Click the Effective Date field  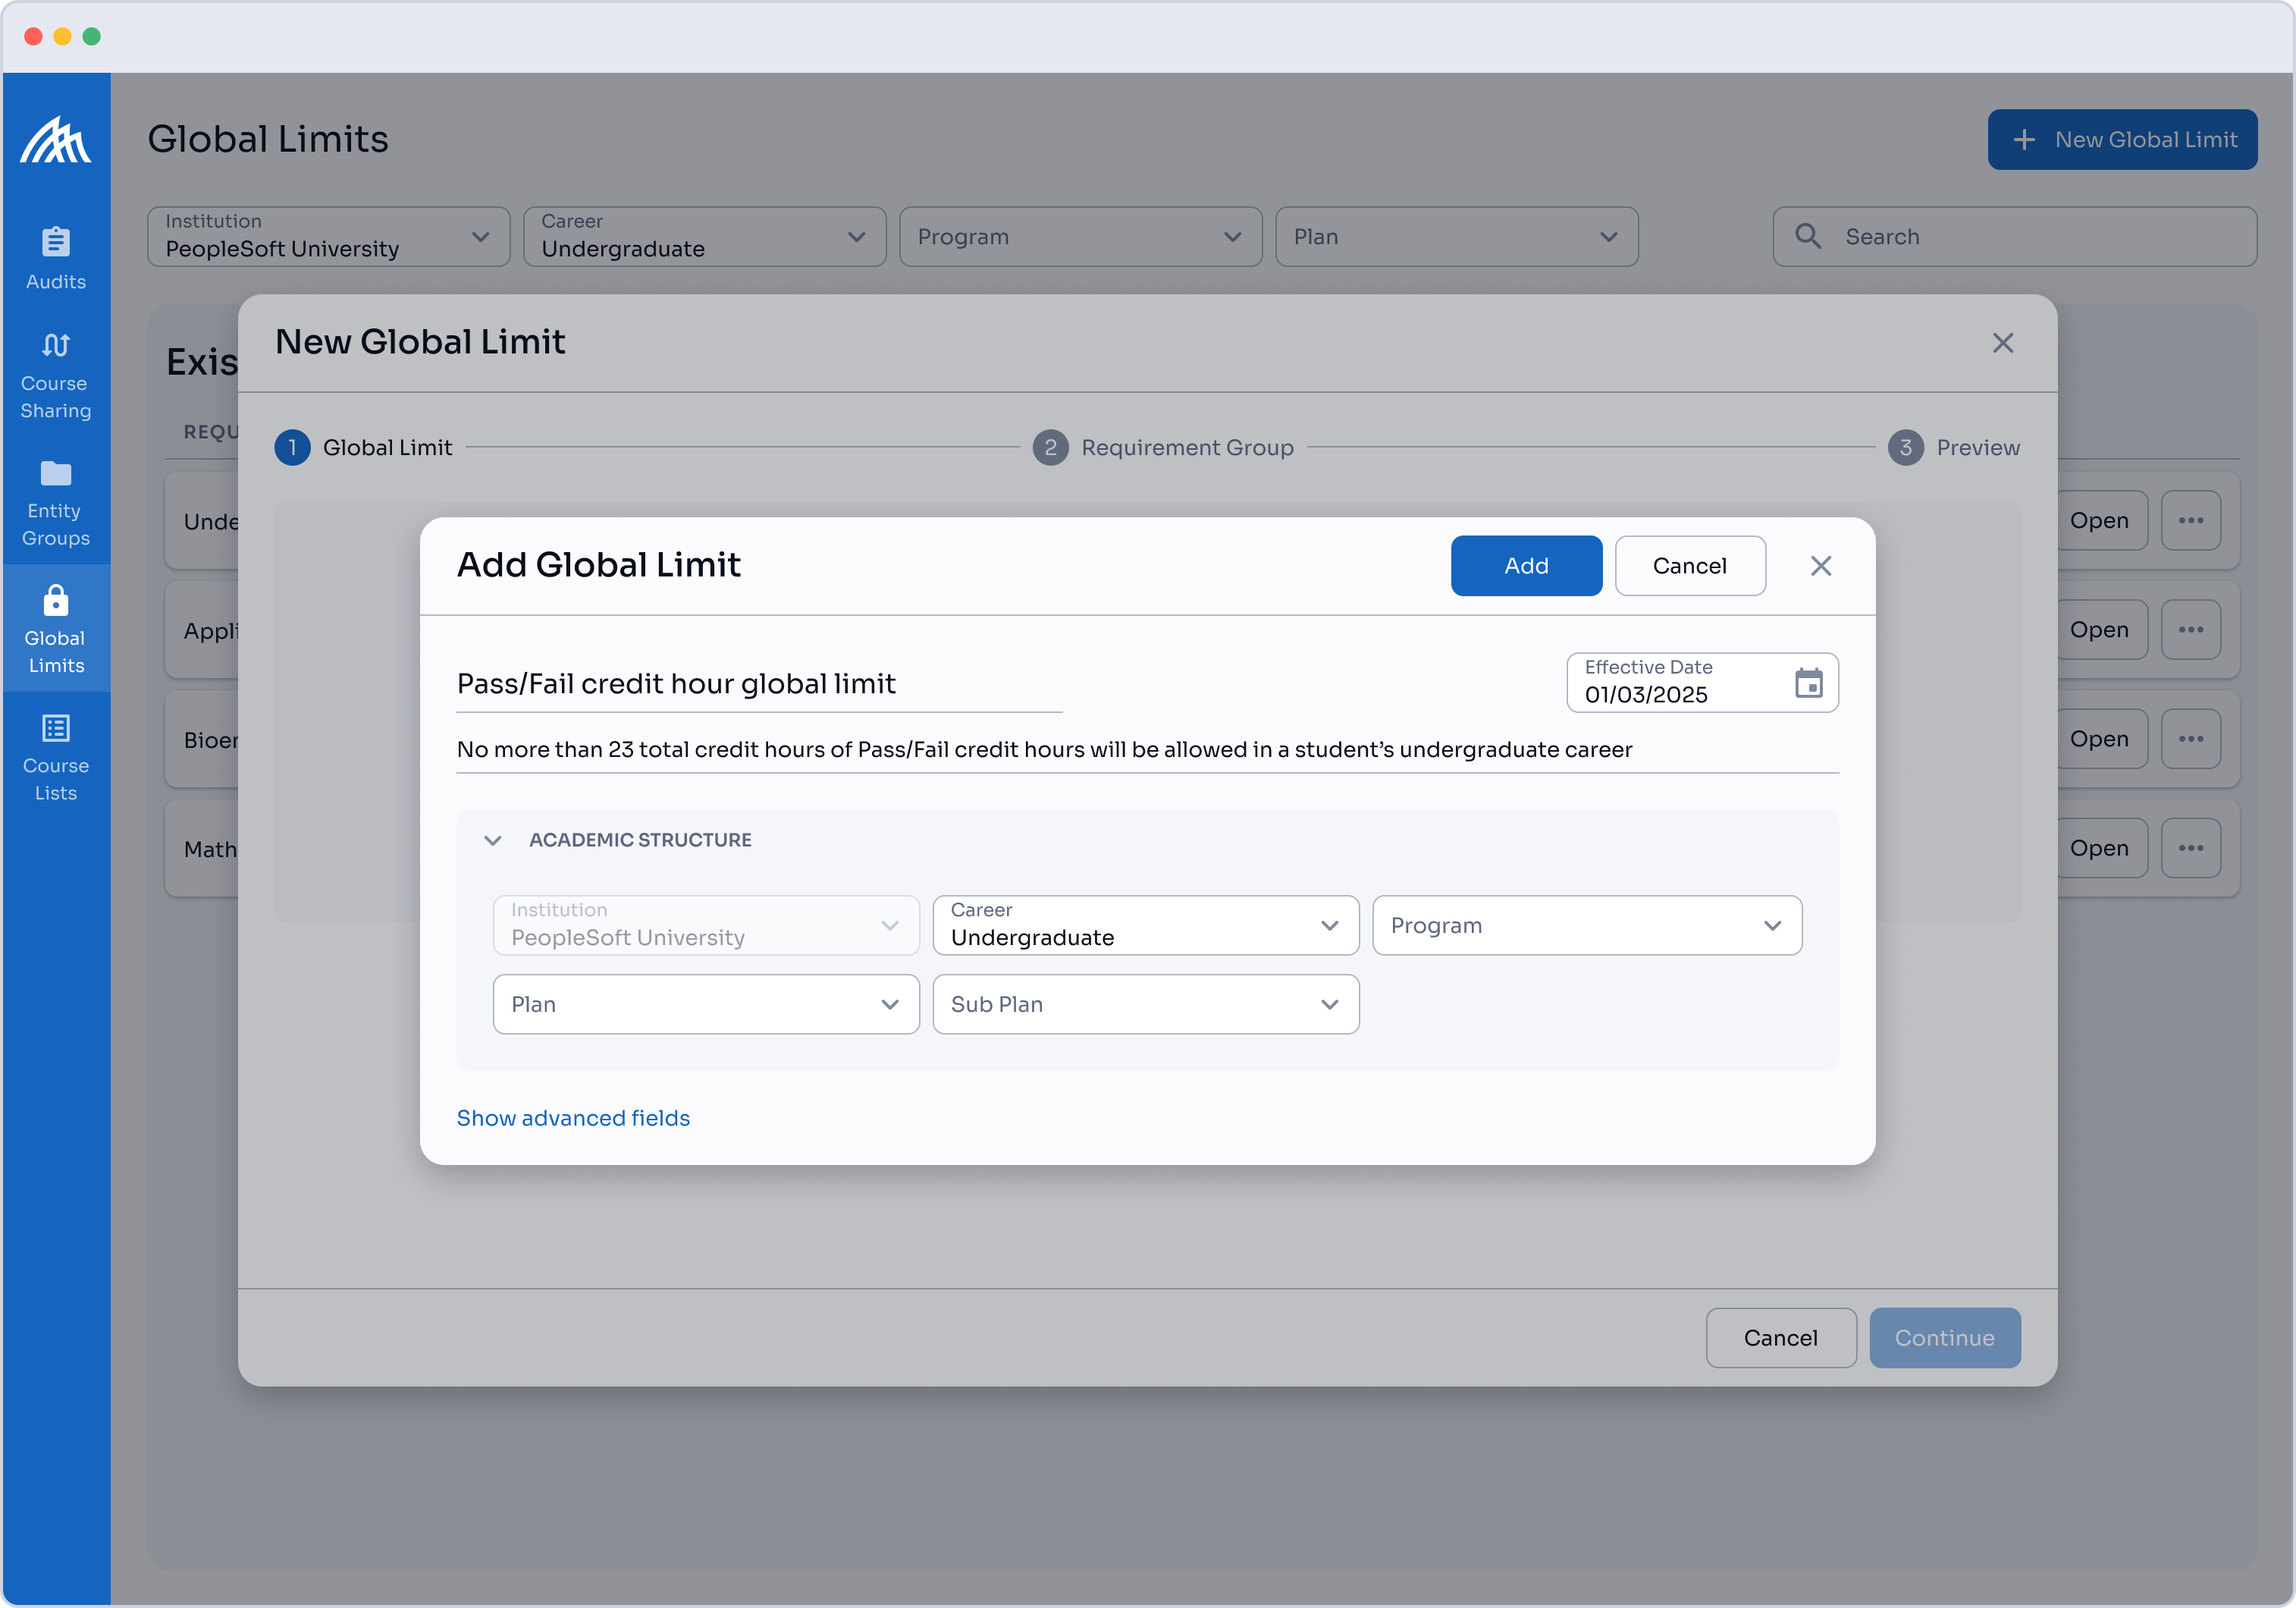(x=1702, y=683)
